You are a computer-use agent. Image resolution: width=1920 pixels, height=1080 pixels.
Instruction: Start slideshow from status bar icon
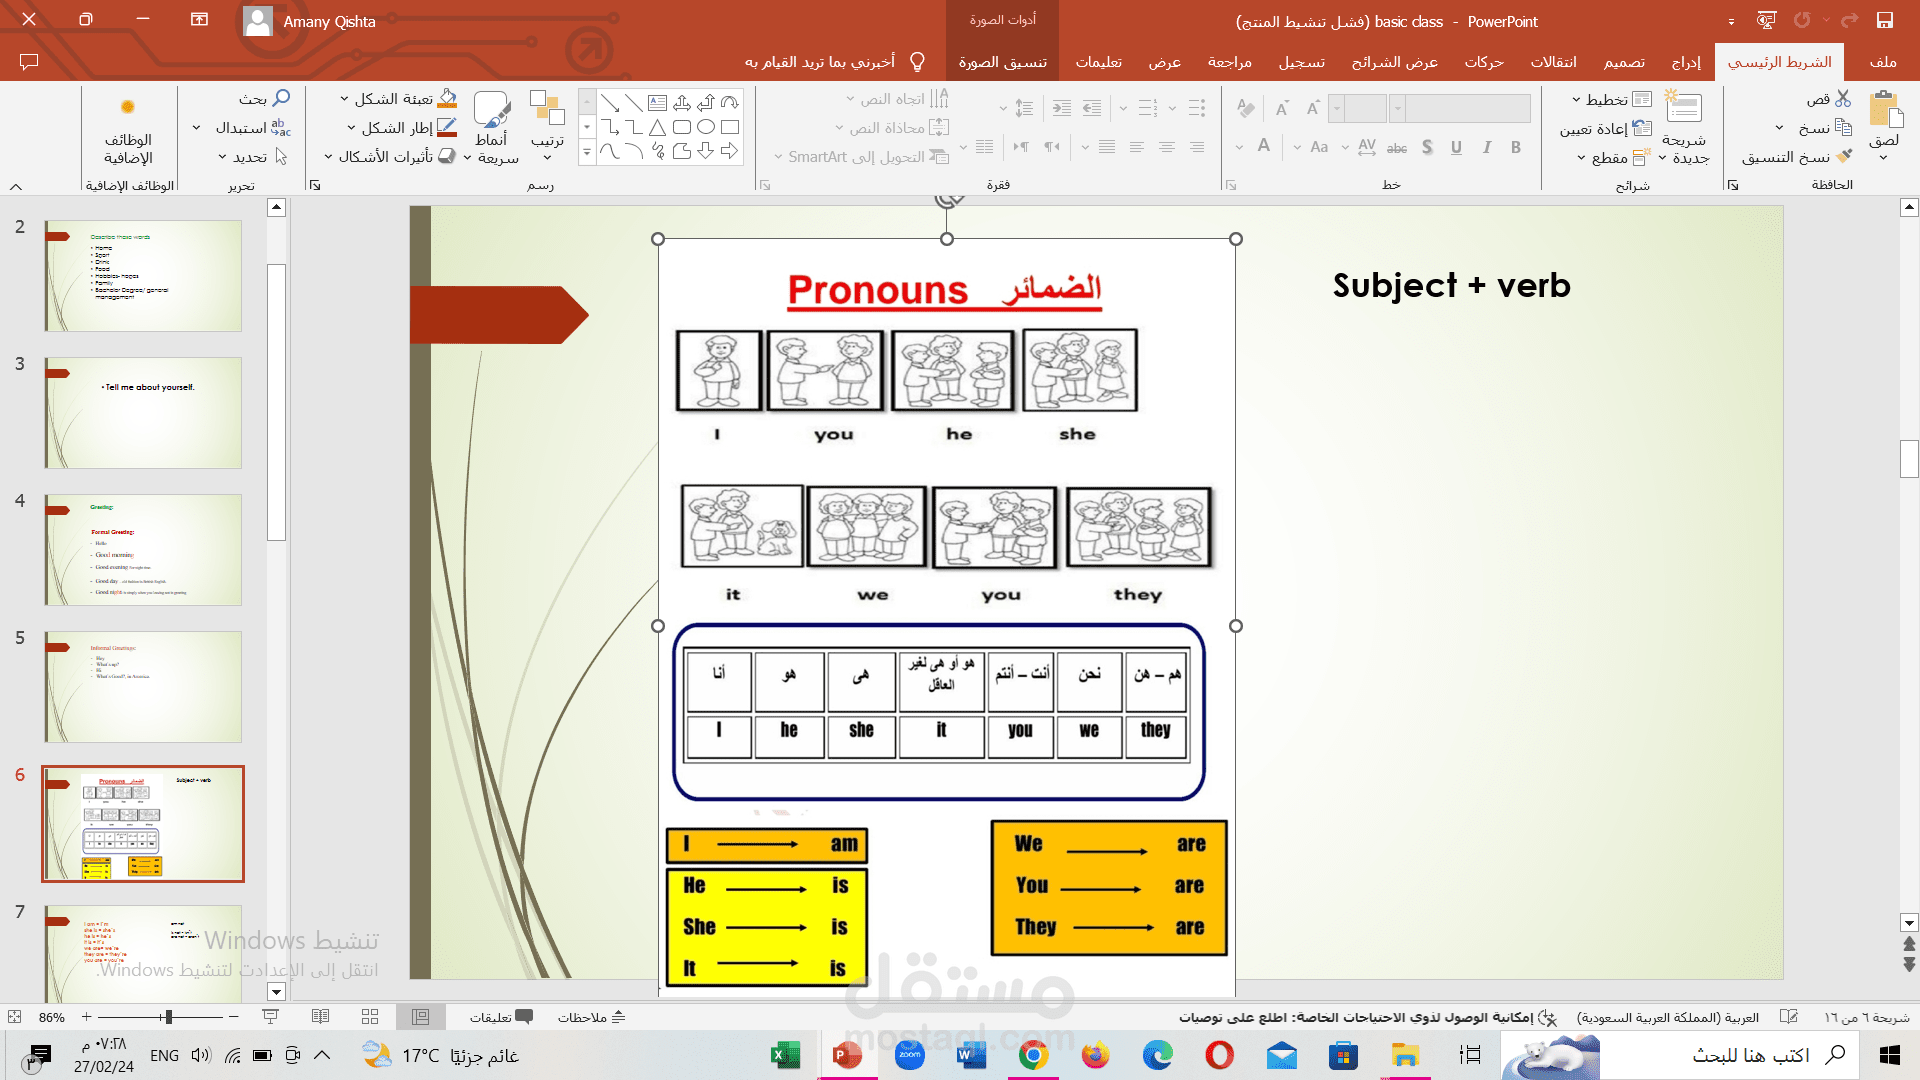pyautogui.click(x=270, y=1017)
